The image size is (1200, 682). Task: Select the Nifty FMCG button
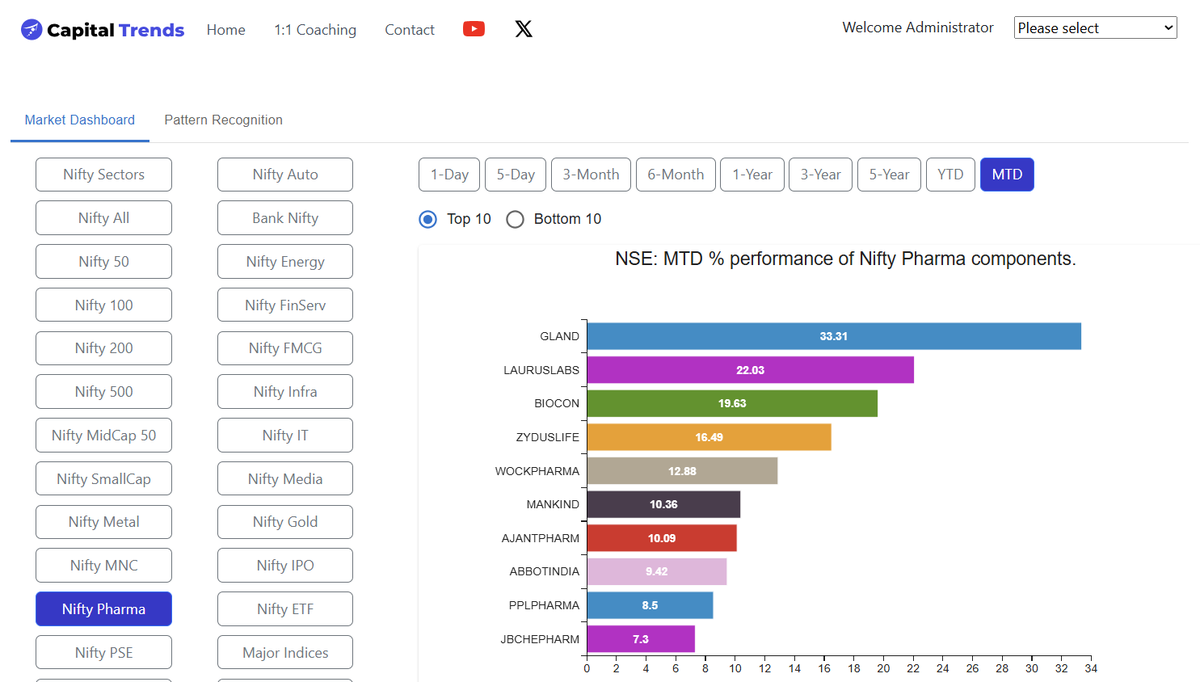285,348
